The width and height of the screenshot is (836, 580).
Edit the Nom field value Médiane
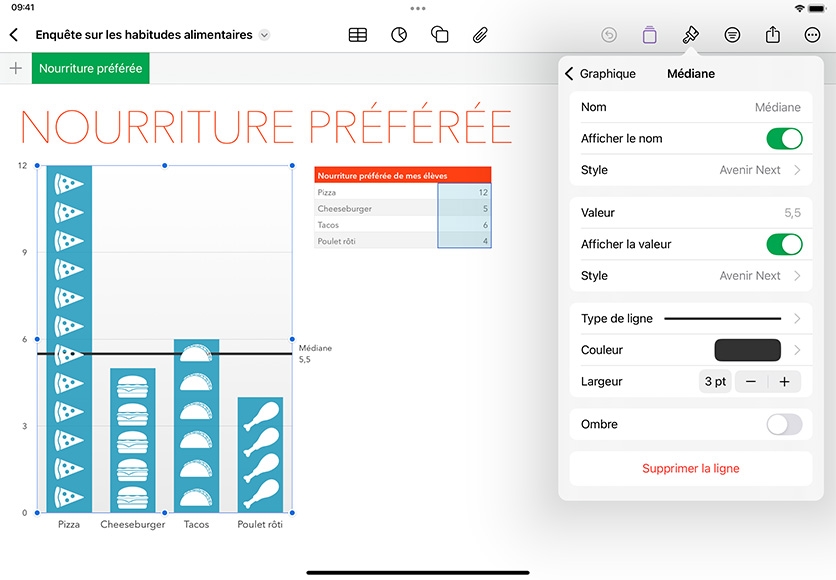coord(777,107)
